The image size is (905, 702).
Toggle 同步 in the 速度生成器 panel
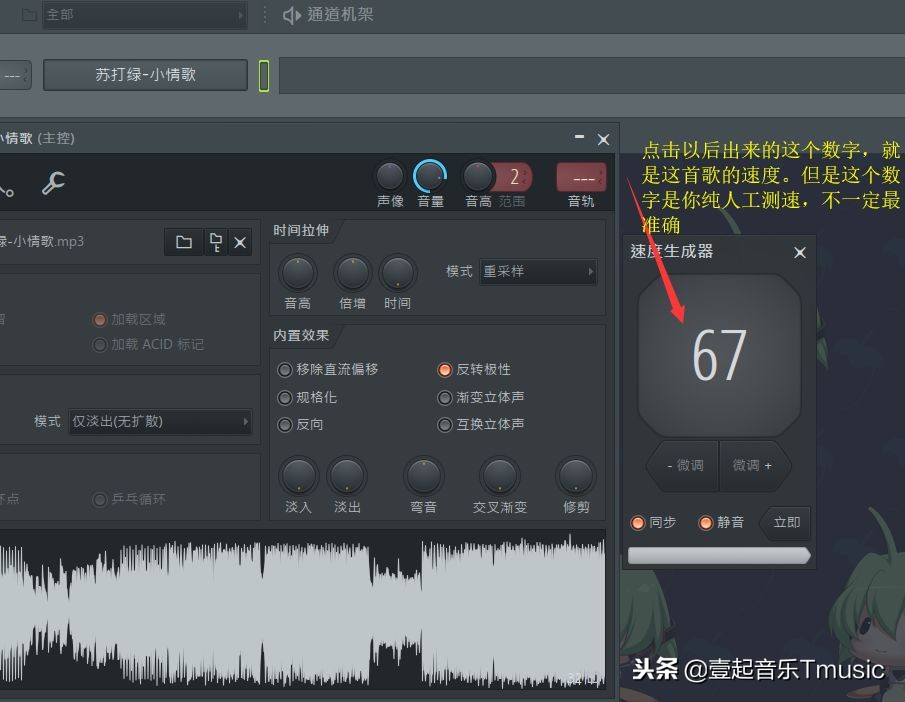tap(637, 522)
